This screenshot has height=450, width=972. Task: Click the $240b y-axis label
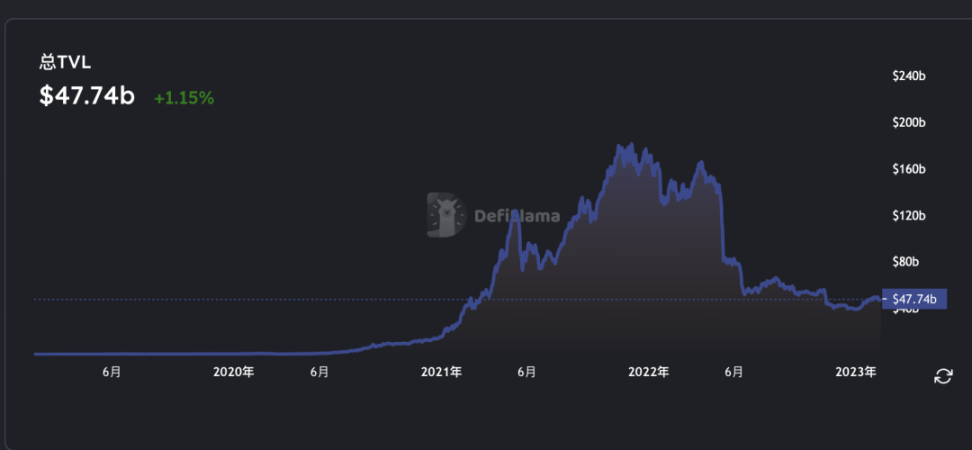point(909,76)
